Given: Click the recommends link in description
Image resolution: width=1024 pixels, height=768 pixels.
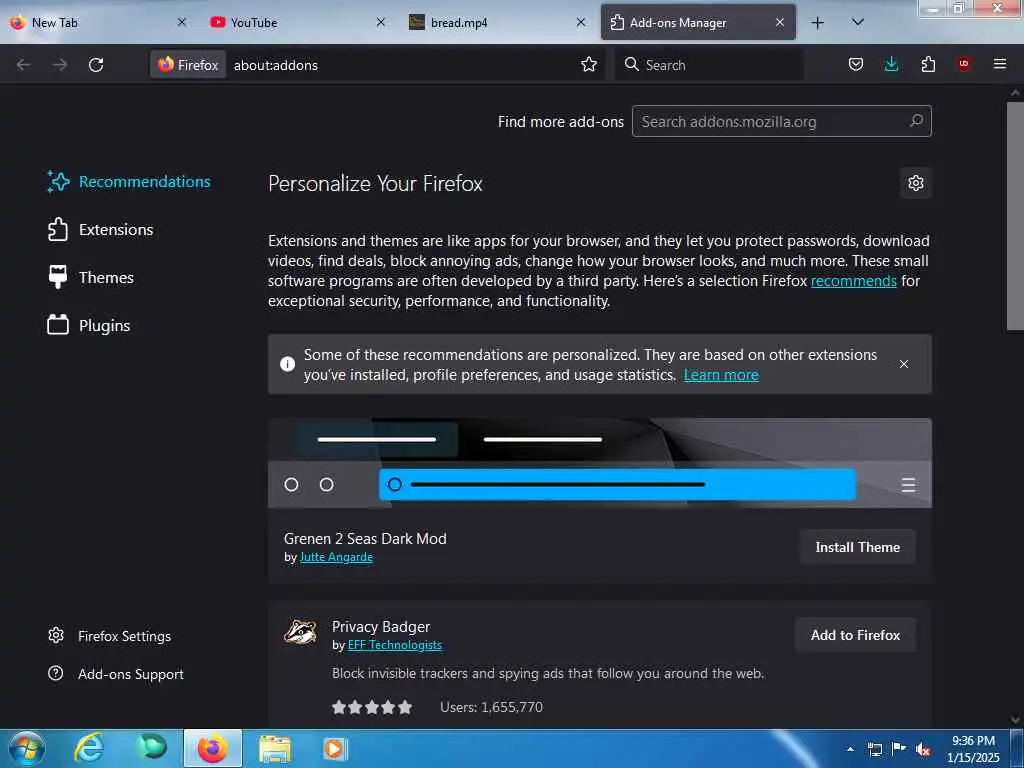Looking at the screenshot, I should point(854,281).
